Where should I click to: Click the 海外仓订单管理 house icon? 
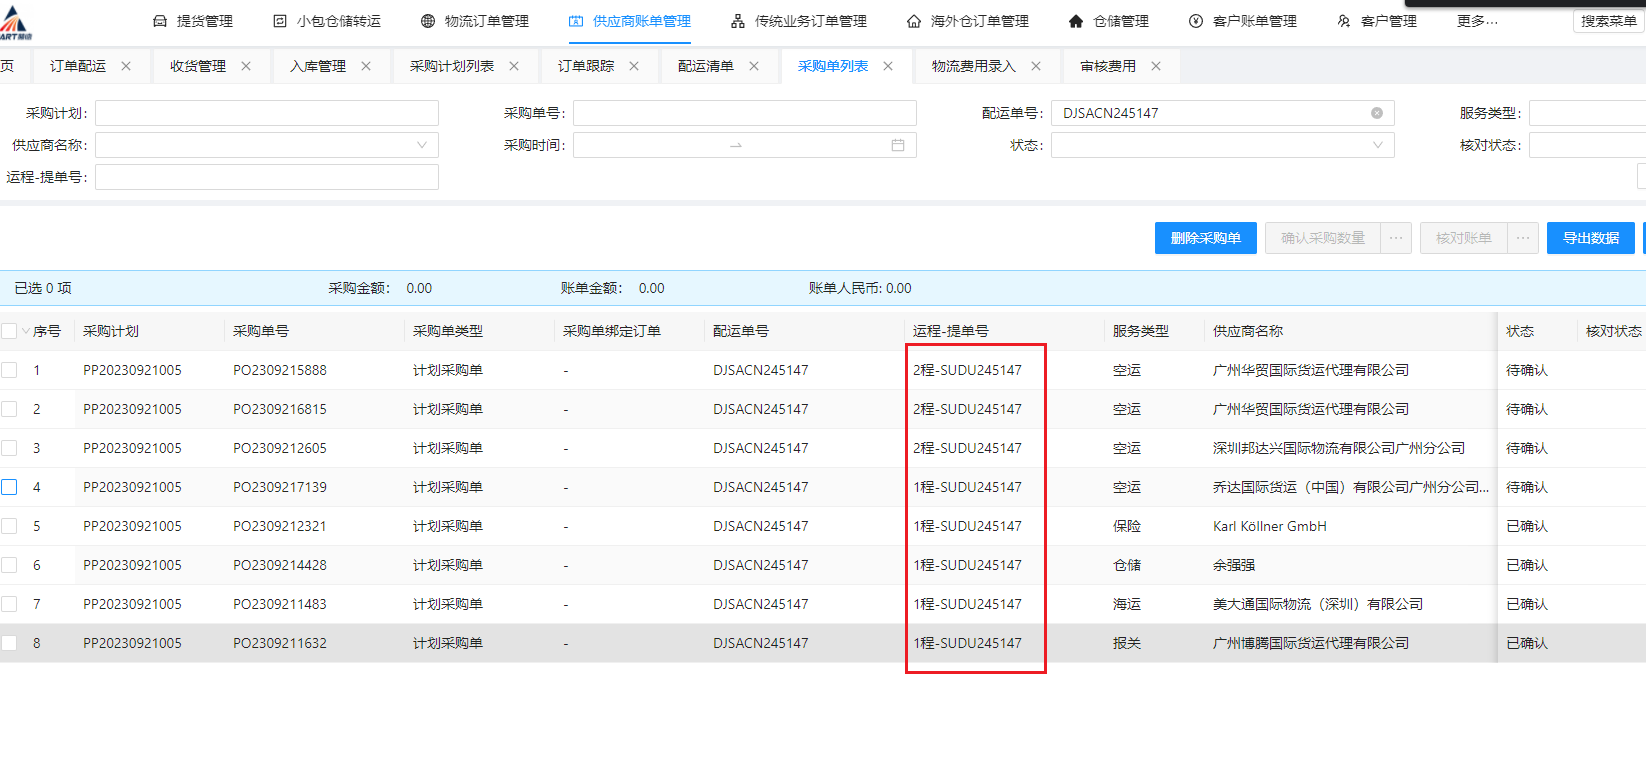coord(914,21)
